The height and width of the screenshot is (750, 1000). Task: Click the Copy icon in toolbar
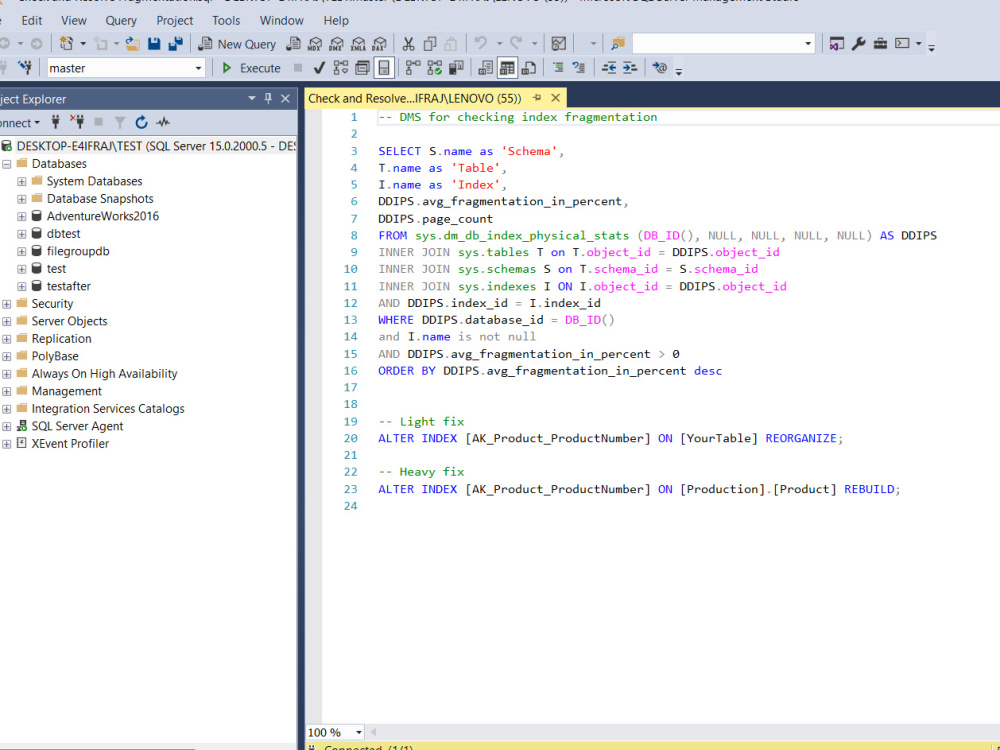[430, 44]
